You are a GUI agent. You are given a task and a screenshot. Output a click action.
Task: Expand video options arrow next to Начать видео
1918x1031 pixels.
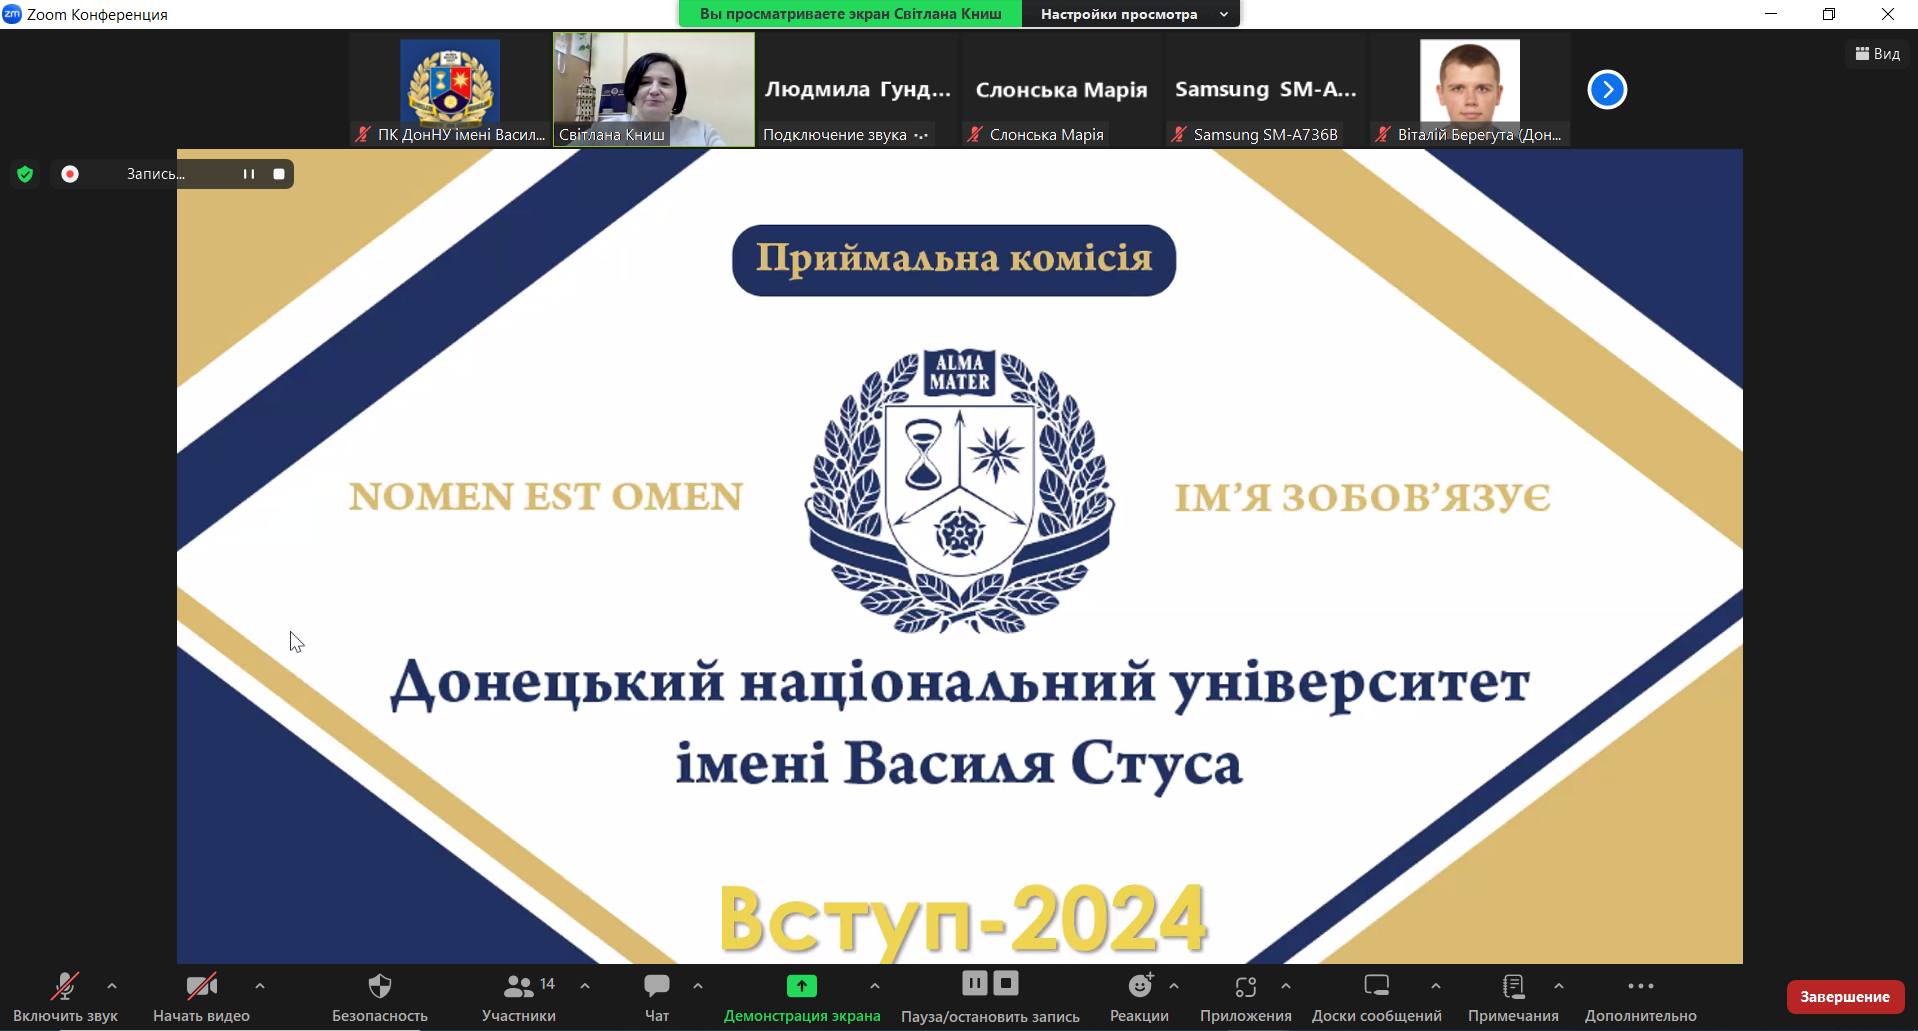(x=260, y=986)
